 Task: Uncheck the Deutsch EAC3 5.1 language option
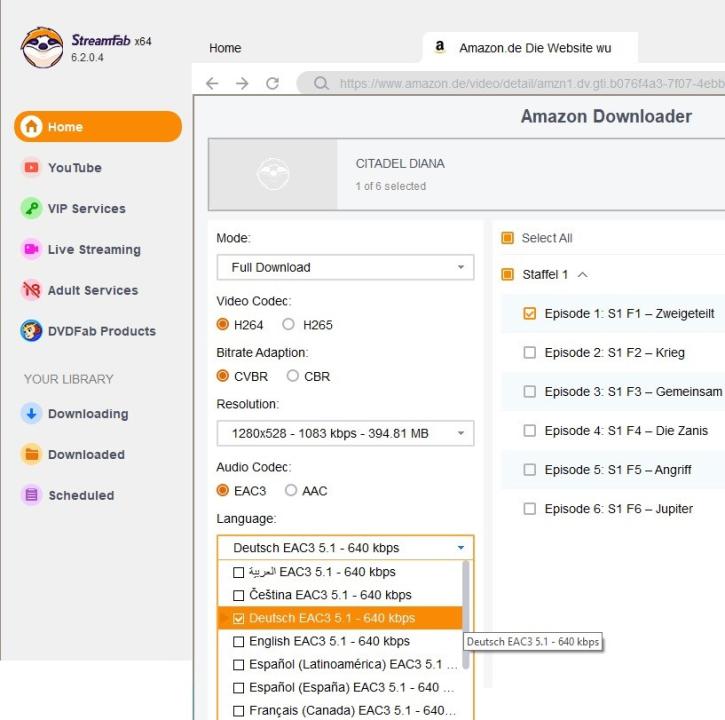[238, 619]
